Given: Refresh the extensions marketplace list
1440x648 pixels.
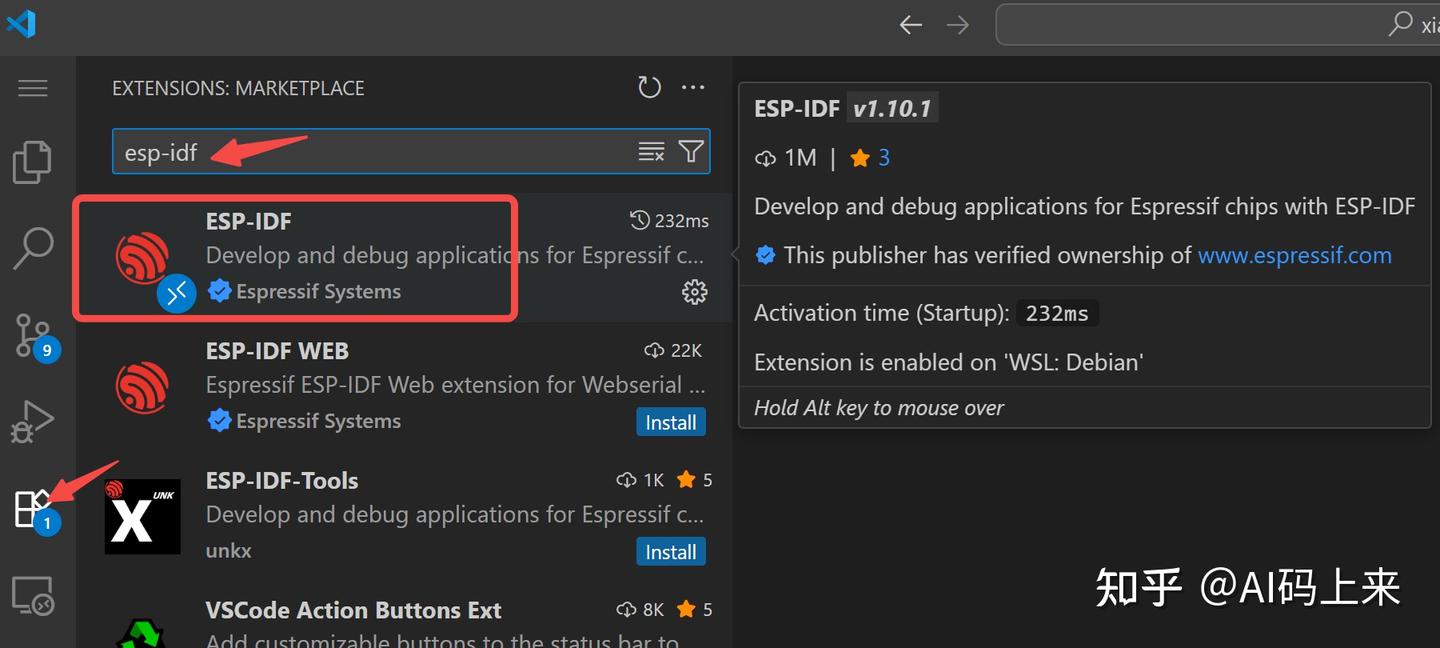Looking at the screenshot, I should coord(650,88).
